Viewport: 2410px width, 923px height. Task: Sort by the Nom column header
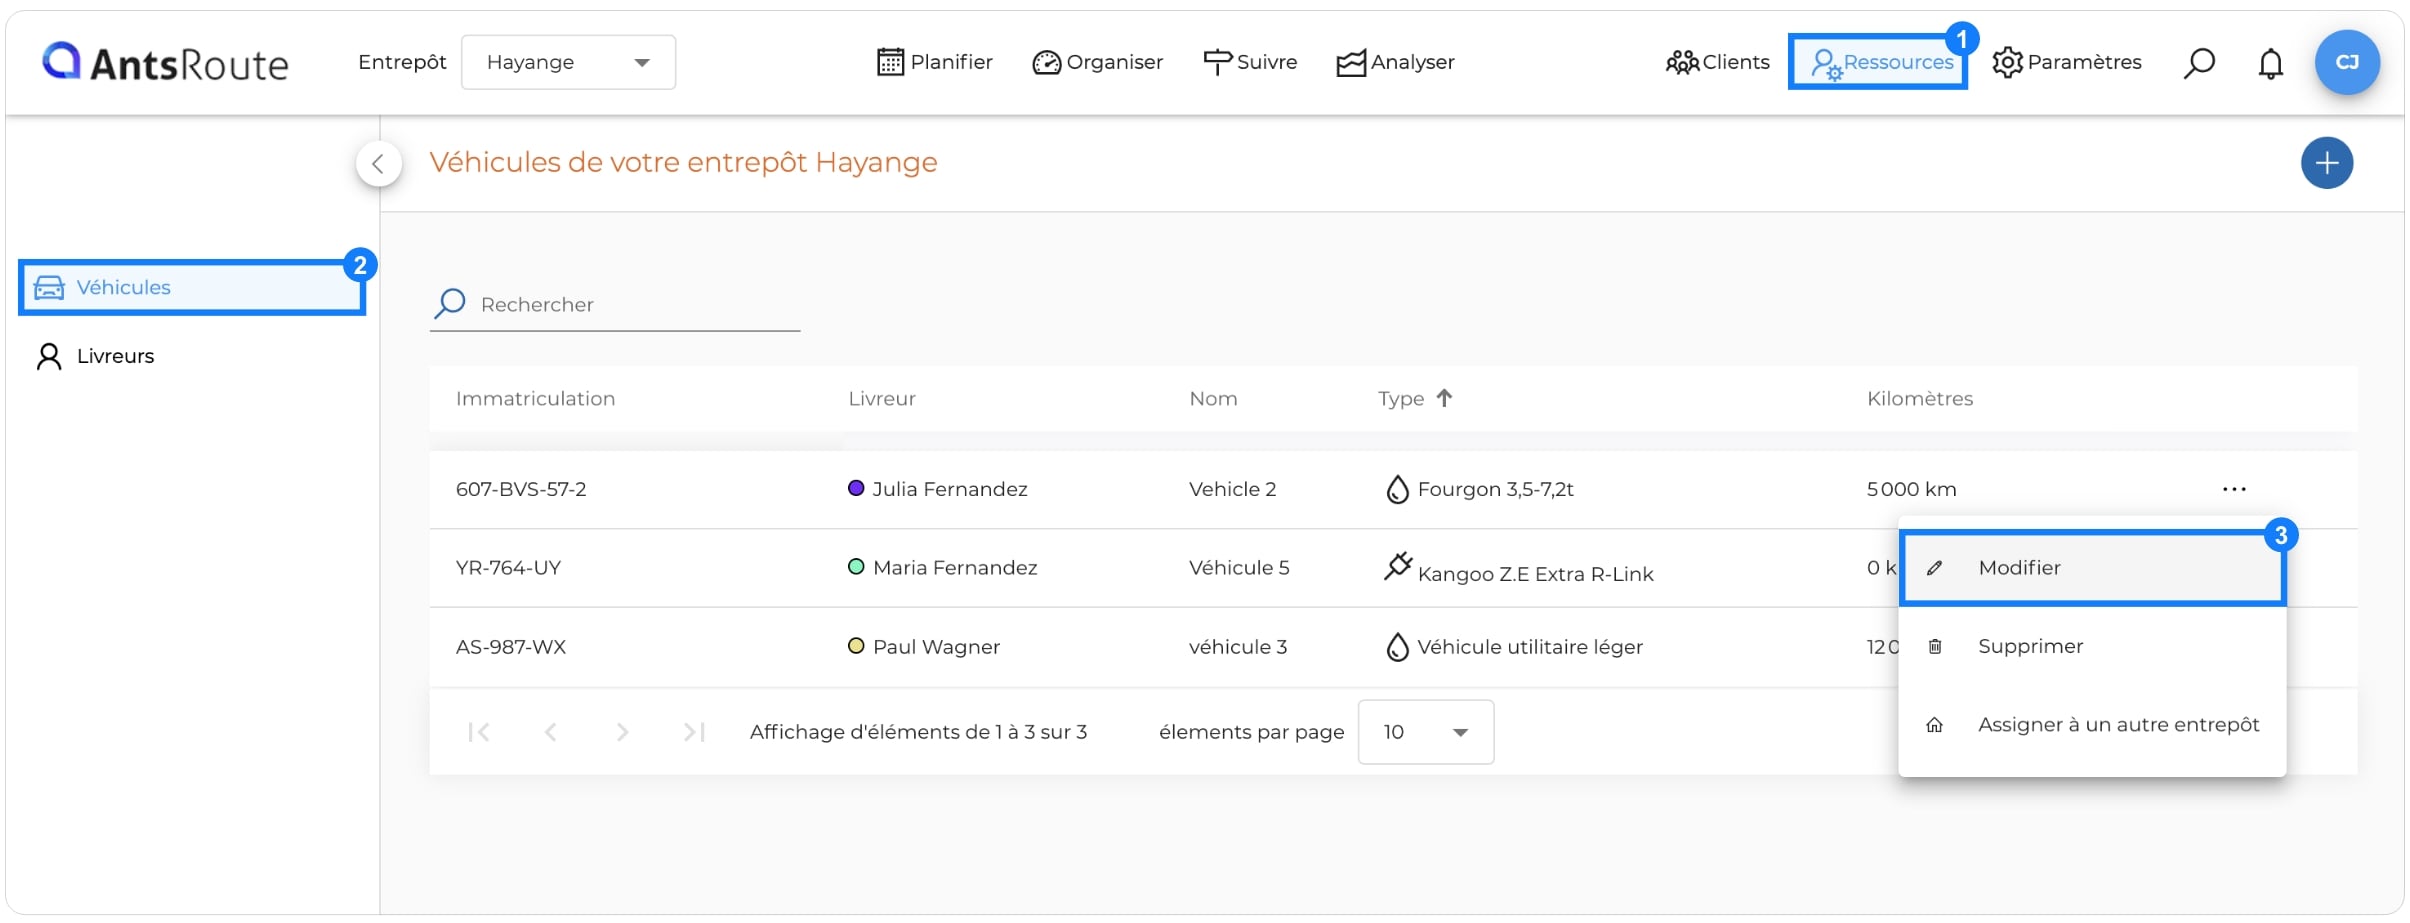(x=1213, y=399)
